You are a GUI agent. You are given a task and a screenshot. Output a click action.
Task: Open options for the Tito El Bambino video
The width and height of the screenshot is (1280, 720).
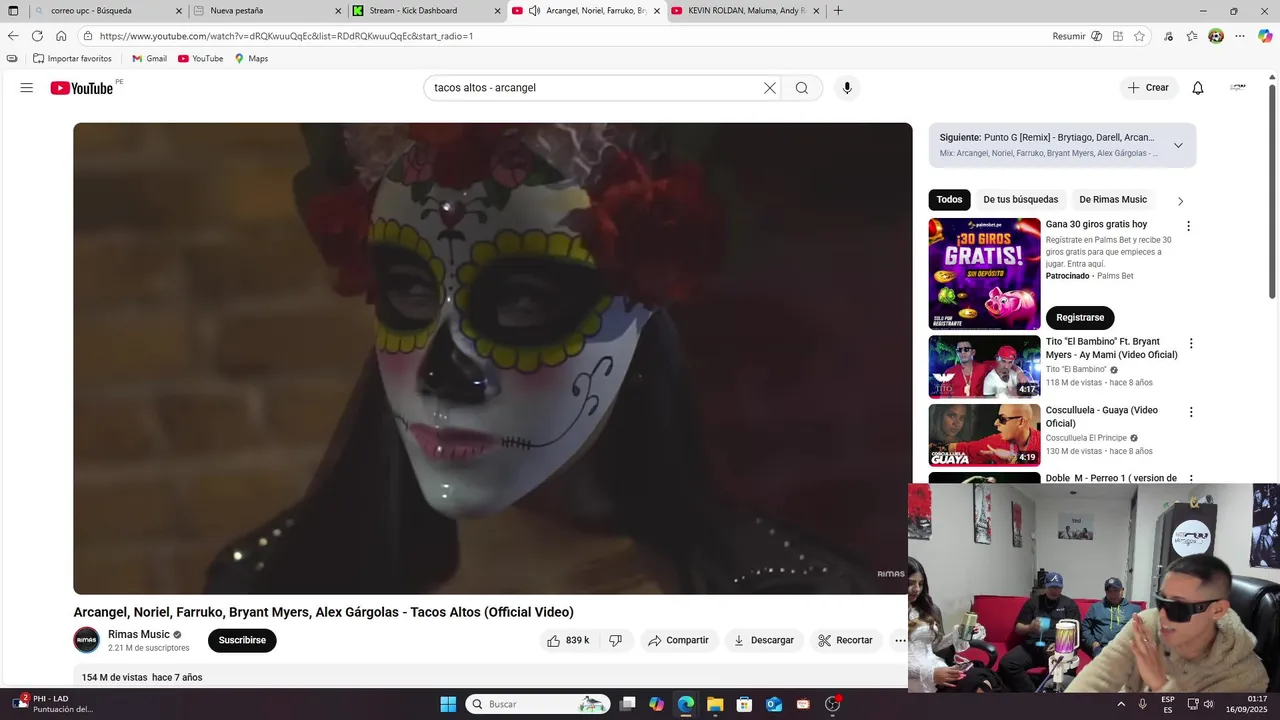click(x=1190, y=344)
